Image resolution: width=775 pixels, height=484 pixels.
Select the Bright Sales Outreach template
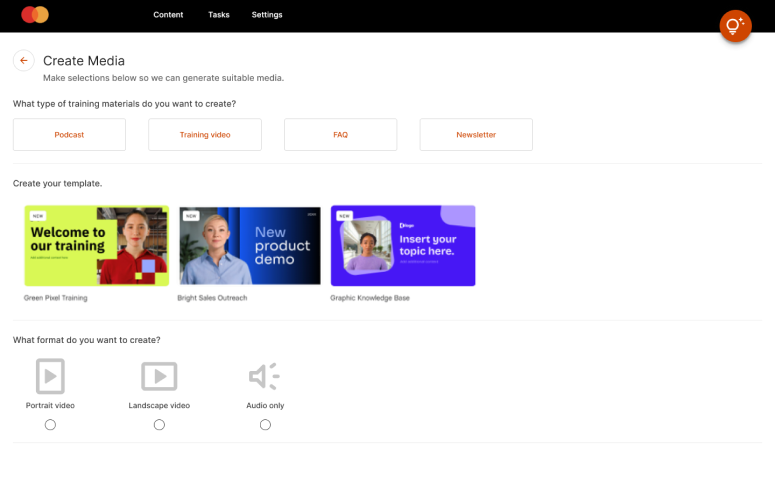click(x=250, y=246)
